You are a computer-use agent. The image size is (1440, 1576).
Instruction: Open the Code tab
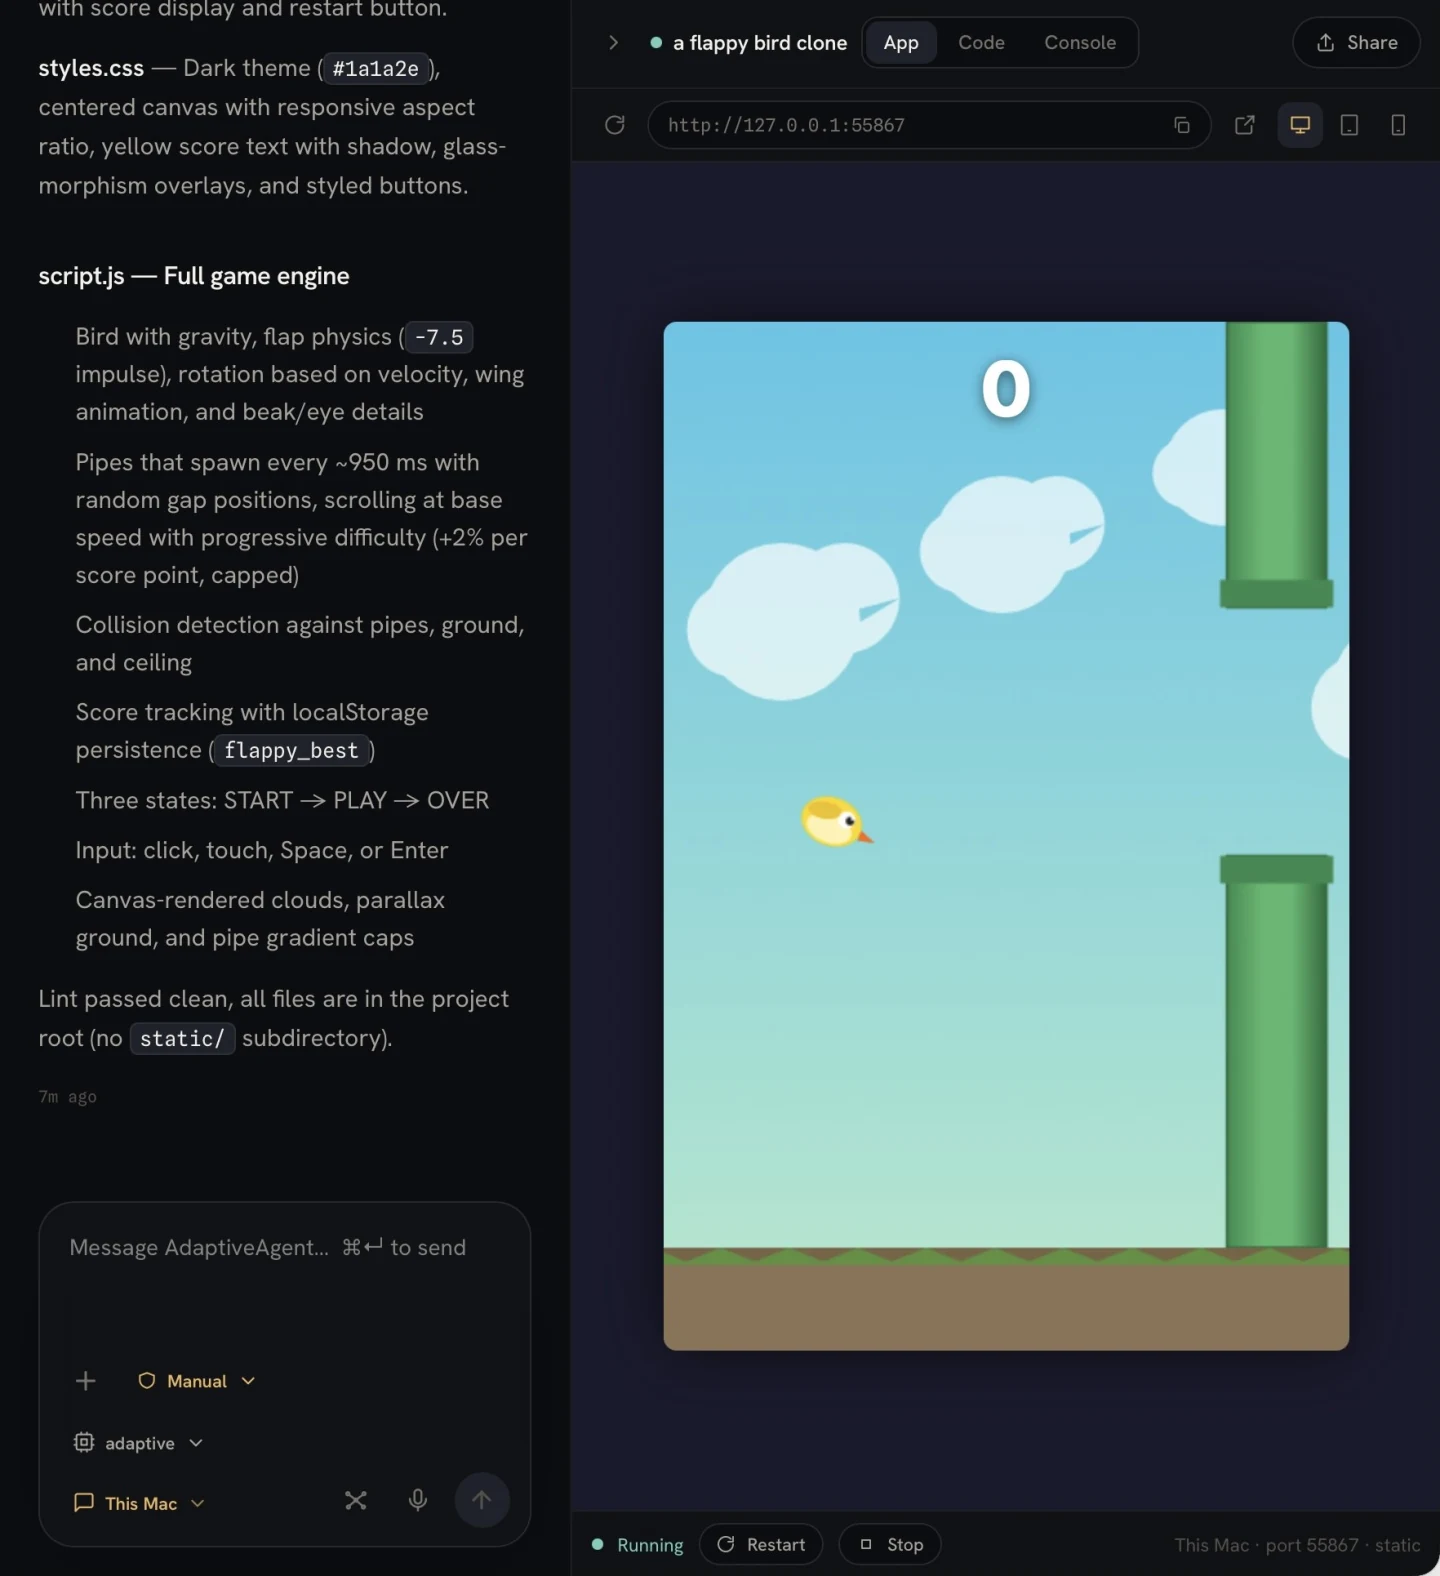click(981, 43)
